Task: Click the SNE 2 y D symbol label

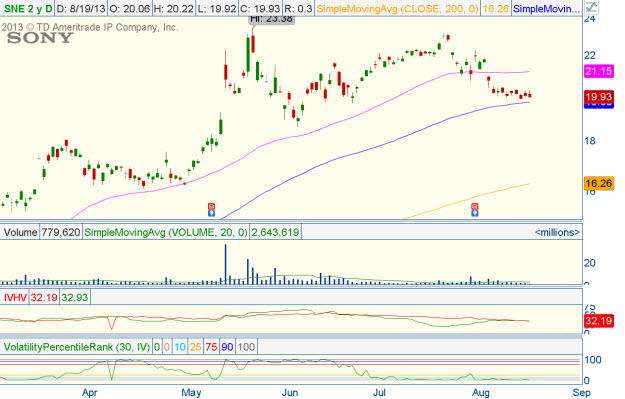Action: 28,9
